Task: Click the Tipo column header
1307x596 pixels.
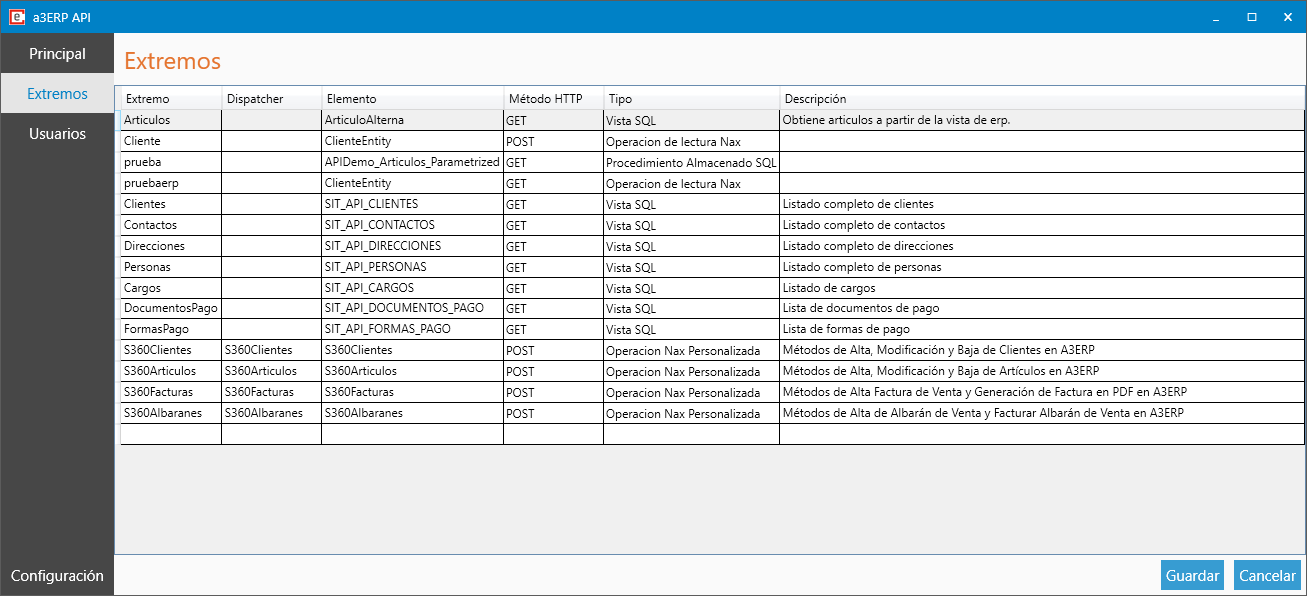Action: click(692, 99)
